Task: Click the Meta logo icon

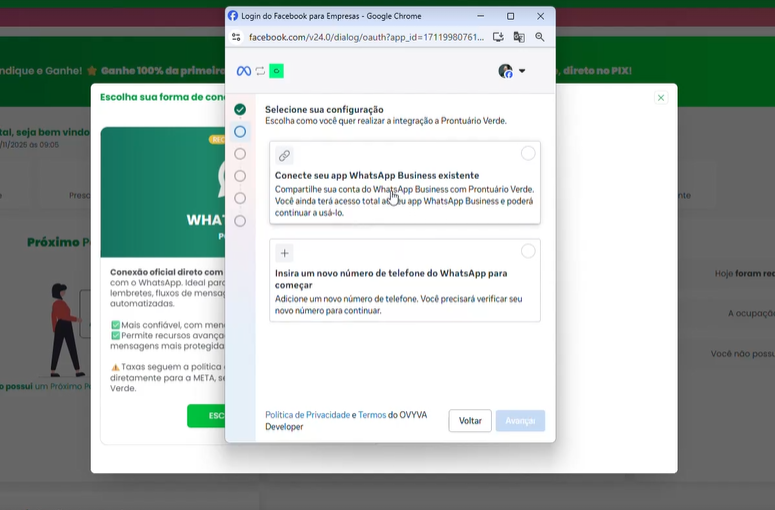Action: click(x=243, y=71)
